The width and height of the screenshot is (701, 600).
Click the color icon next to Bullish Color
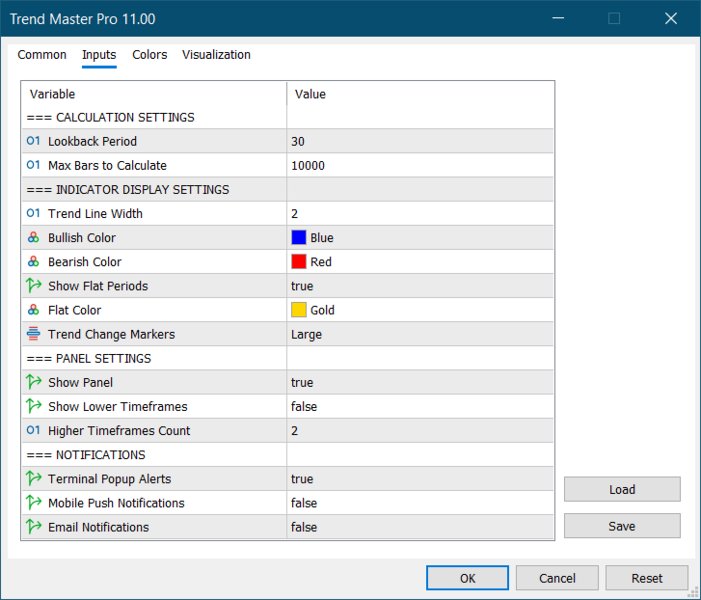(x=34, y=238)
